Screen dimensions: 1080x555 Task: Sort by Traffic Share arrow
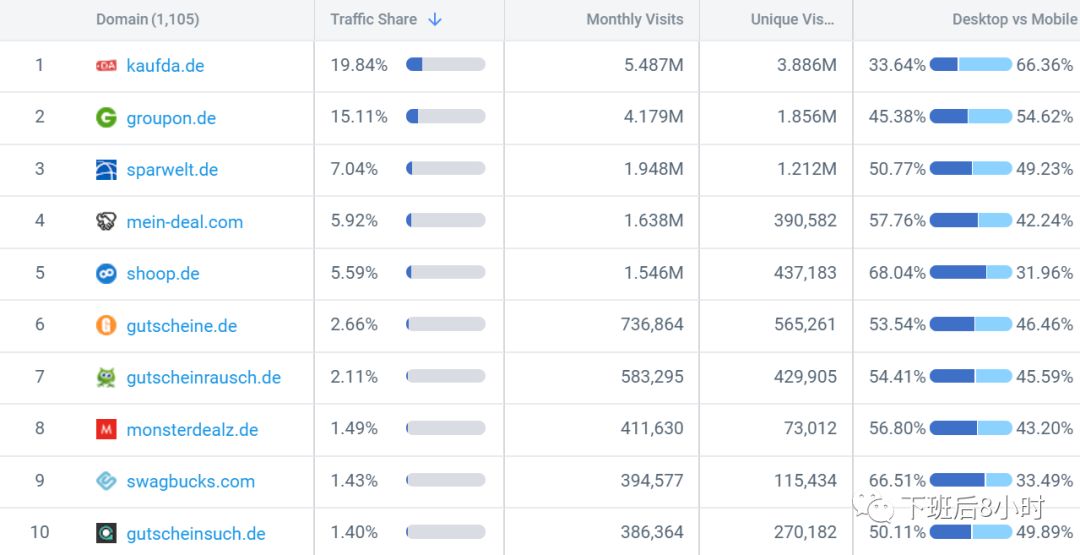point(435,20)
